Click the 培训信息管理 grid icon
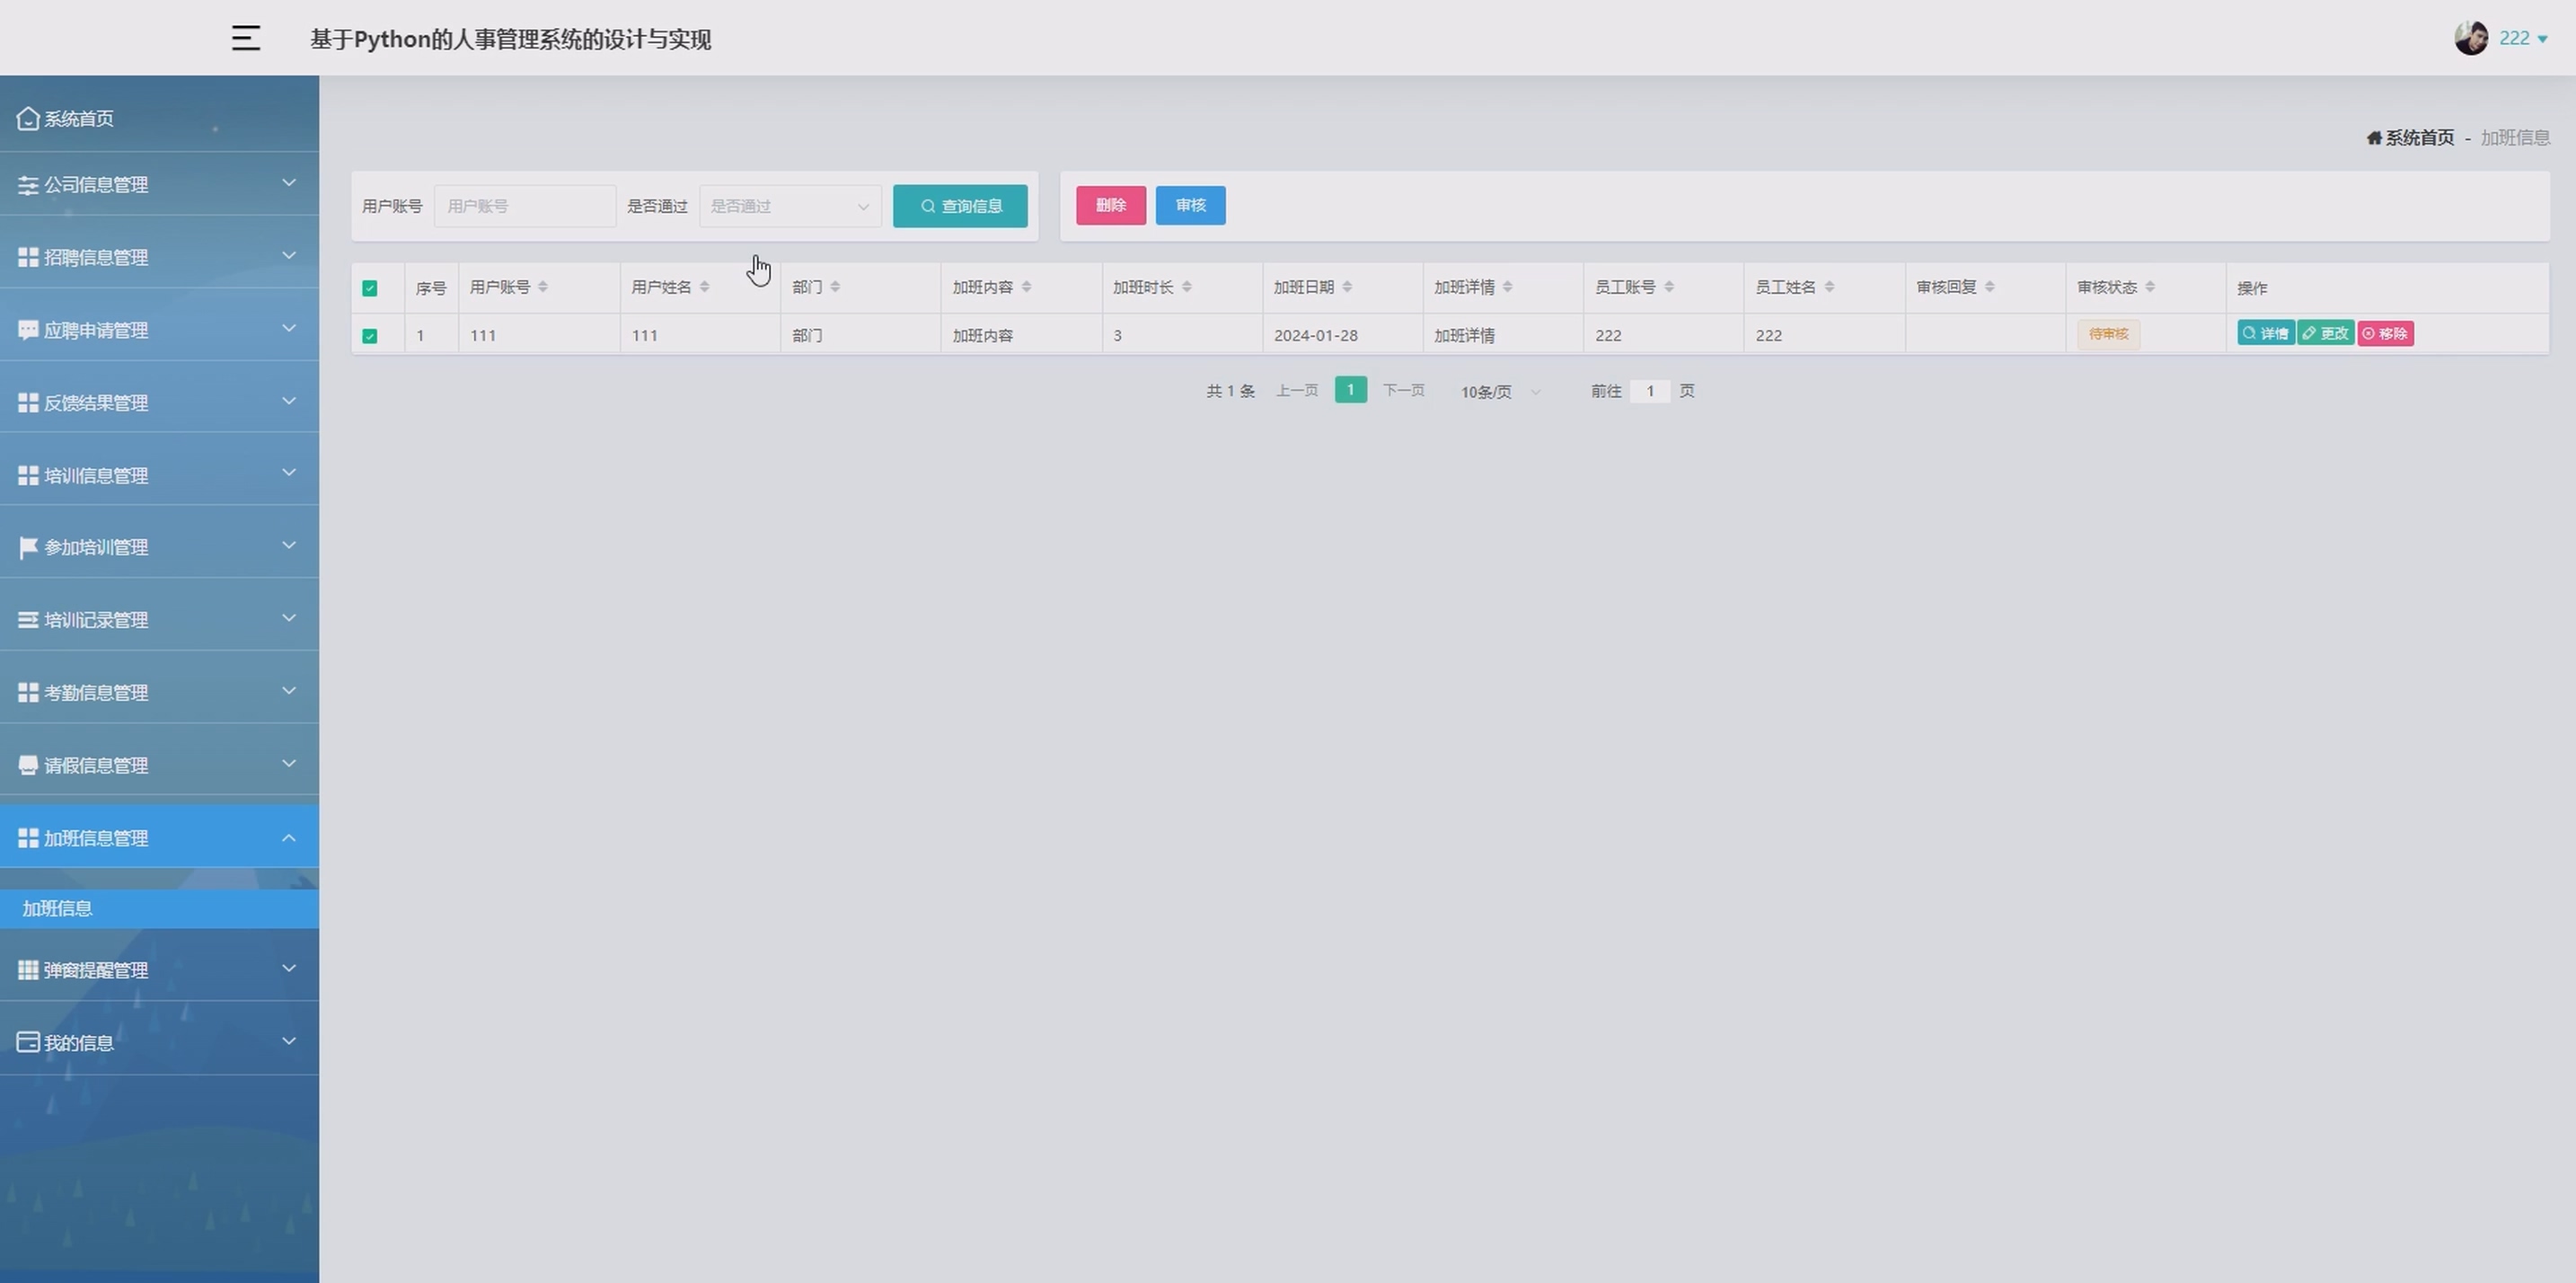The image size is (2576, 1283). pos(28,475)
